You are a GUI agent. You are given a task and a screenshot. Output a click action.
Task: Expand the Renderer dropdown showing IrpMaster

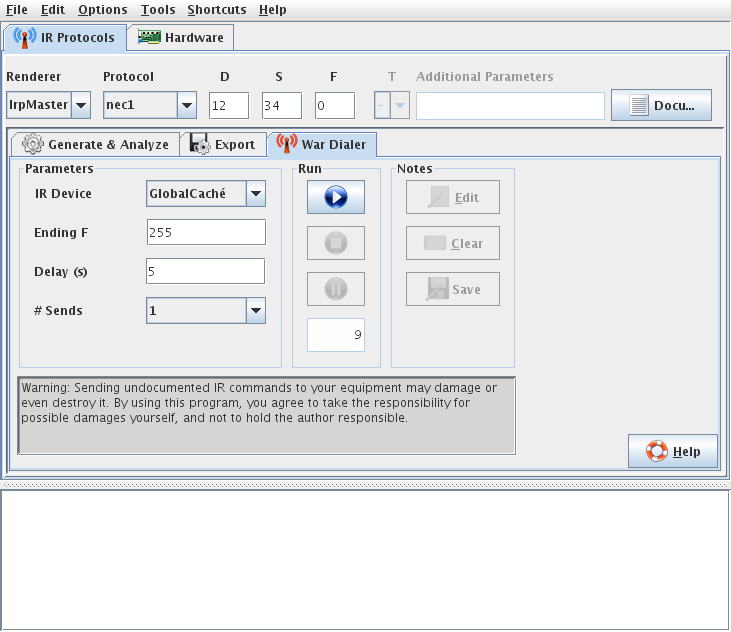pyautogui.click(x=81, y=105)
